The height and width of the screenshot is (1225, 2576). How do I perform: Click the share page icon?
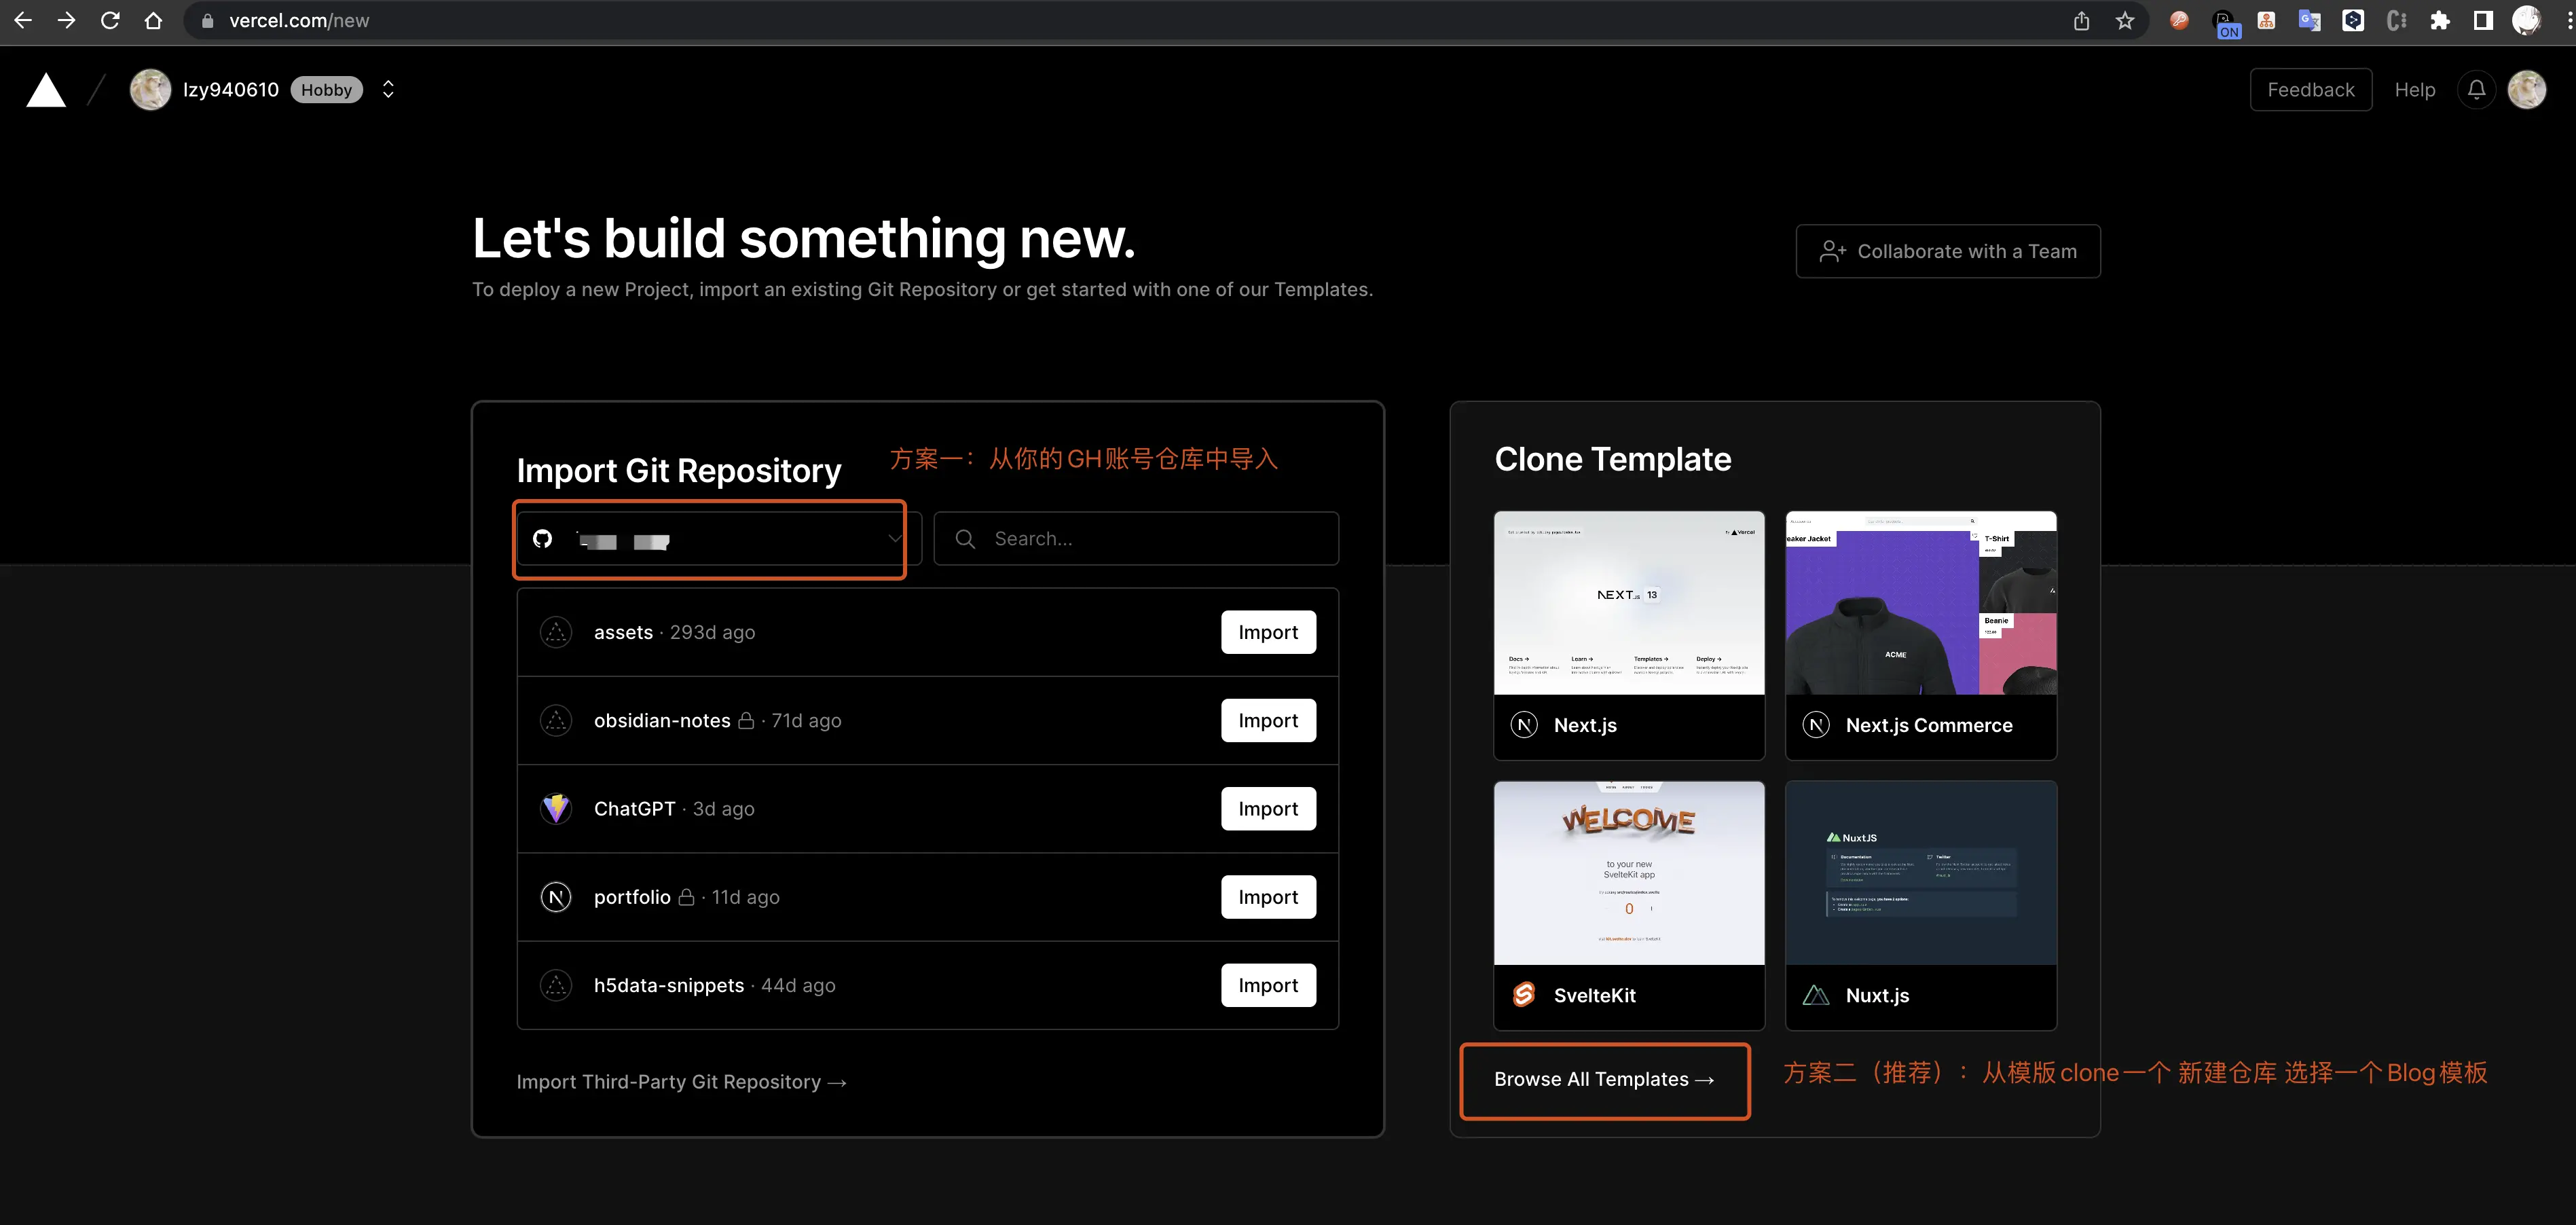[2081, 20]
